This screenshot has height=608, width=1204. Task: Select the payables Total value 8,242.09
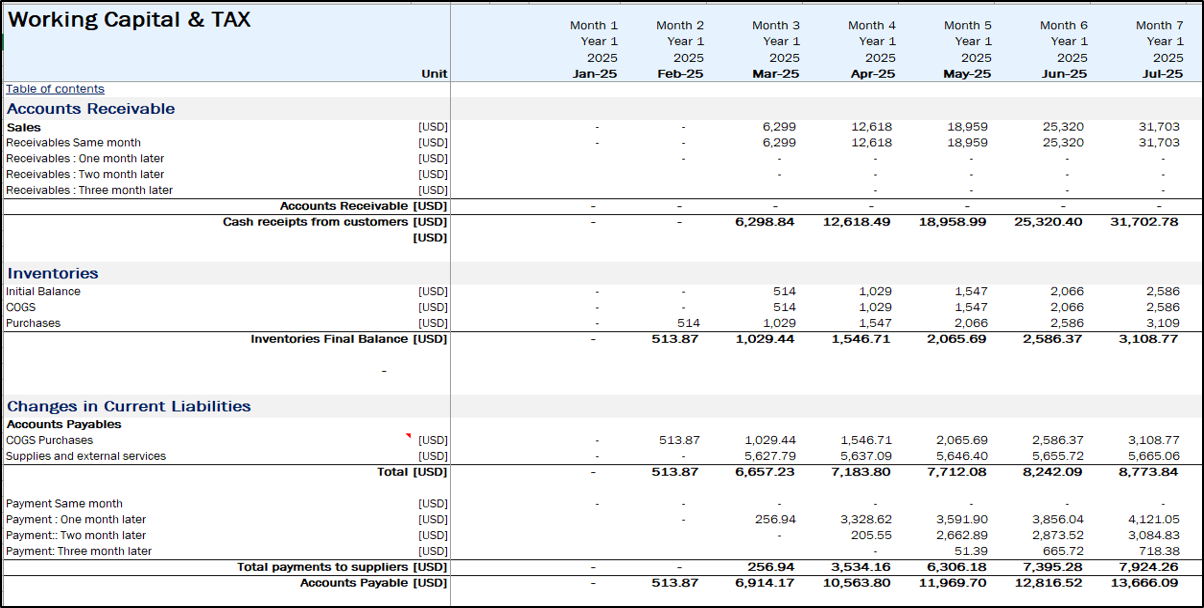tap(1050, 472)
